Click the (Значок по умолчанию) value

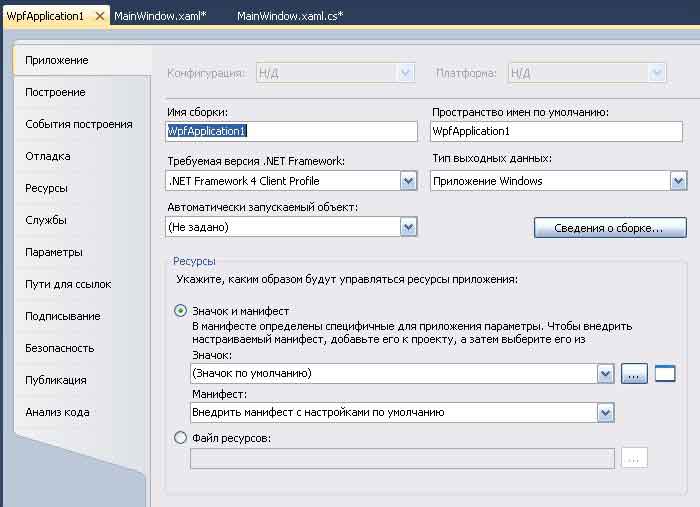click(252, 373)
